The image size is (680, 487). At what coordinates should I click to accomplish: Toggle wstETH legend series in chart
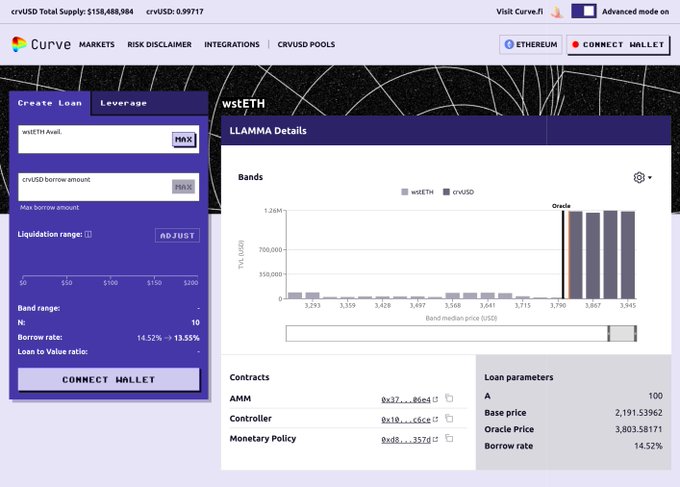[417, 192]
